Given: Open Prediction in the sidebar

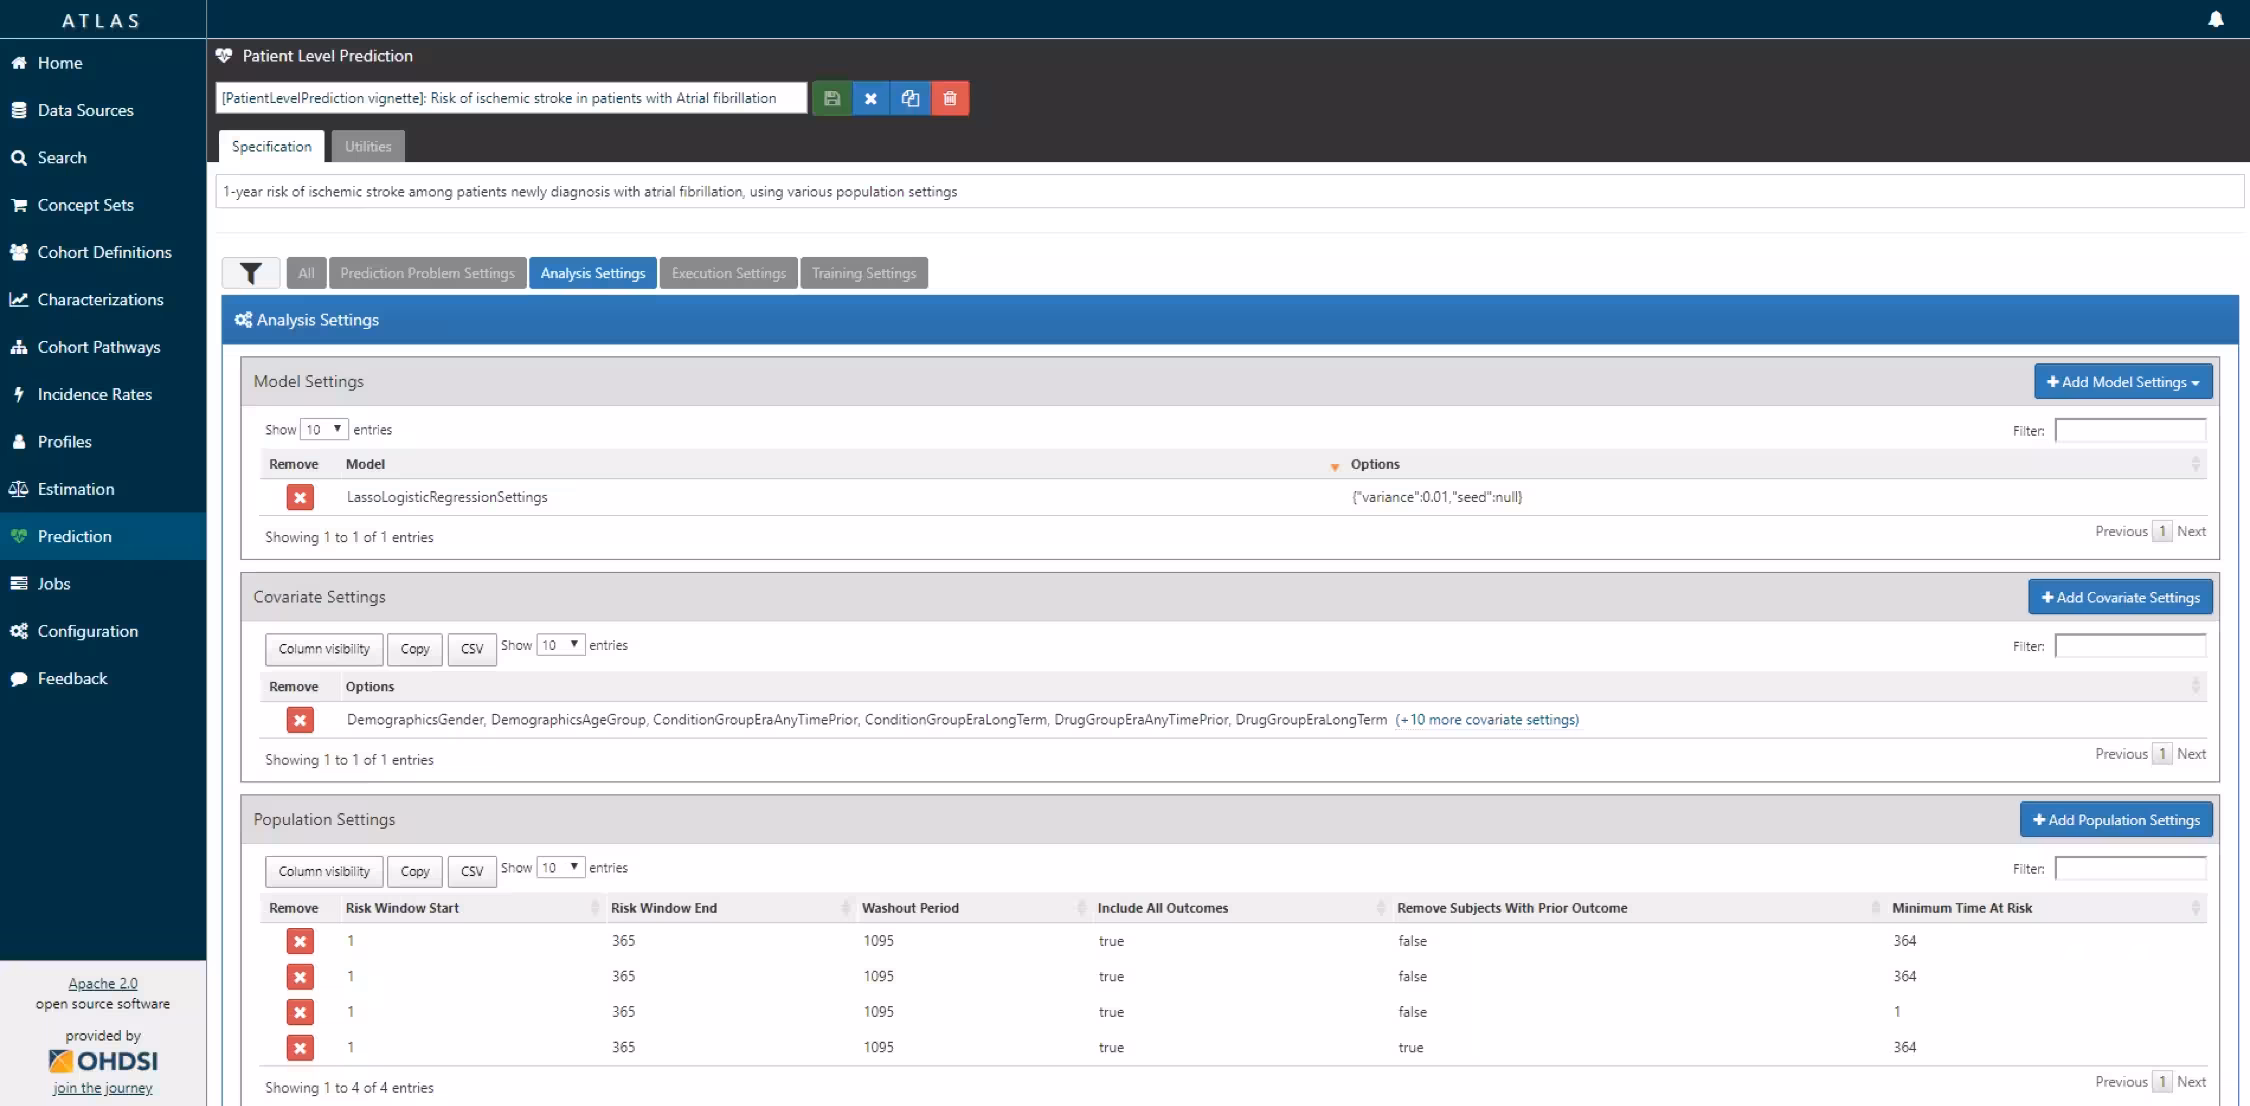Looking at the screenshot, I should pyautogui.click(x=103, y=536).
